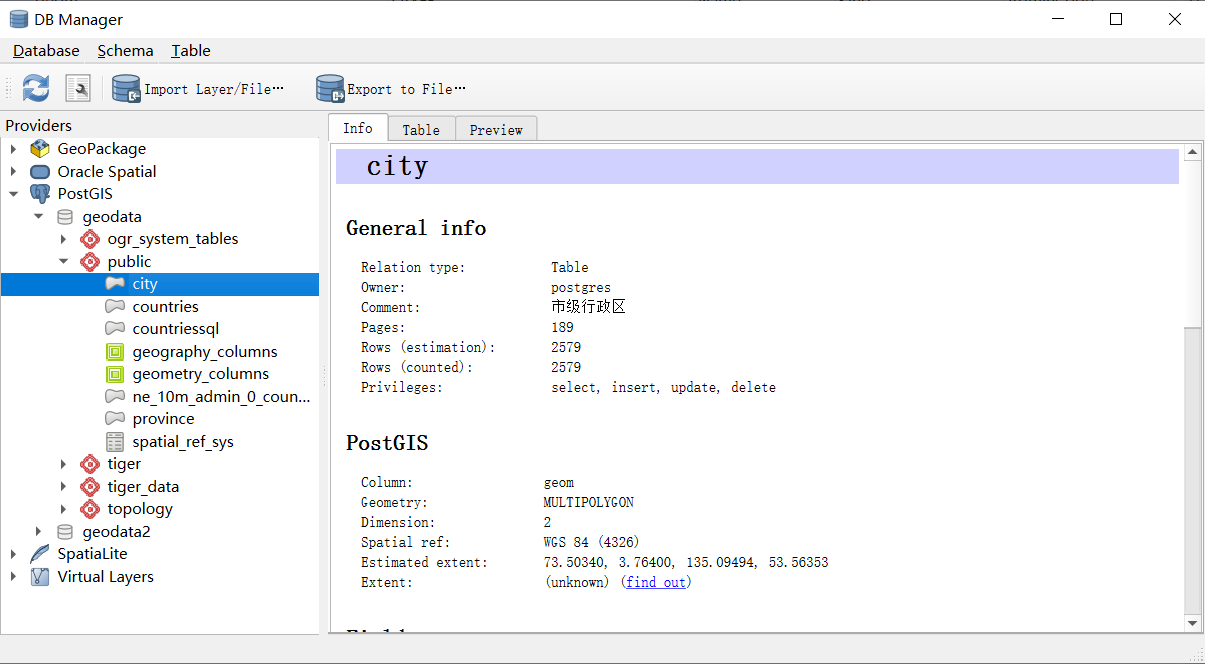Click the PostGIS provider icon
The width and height of the screenshot is (1205, 664).
point(38,193)
